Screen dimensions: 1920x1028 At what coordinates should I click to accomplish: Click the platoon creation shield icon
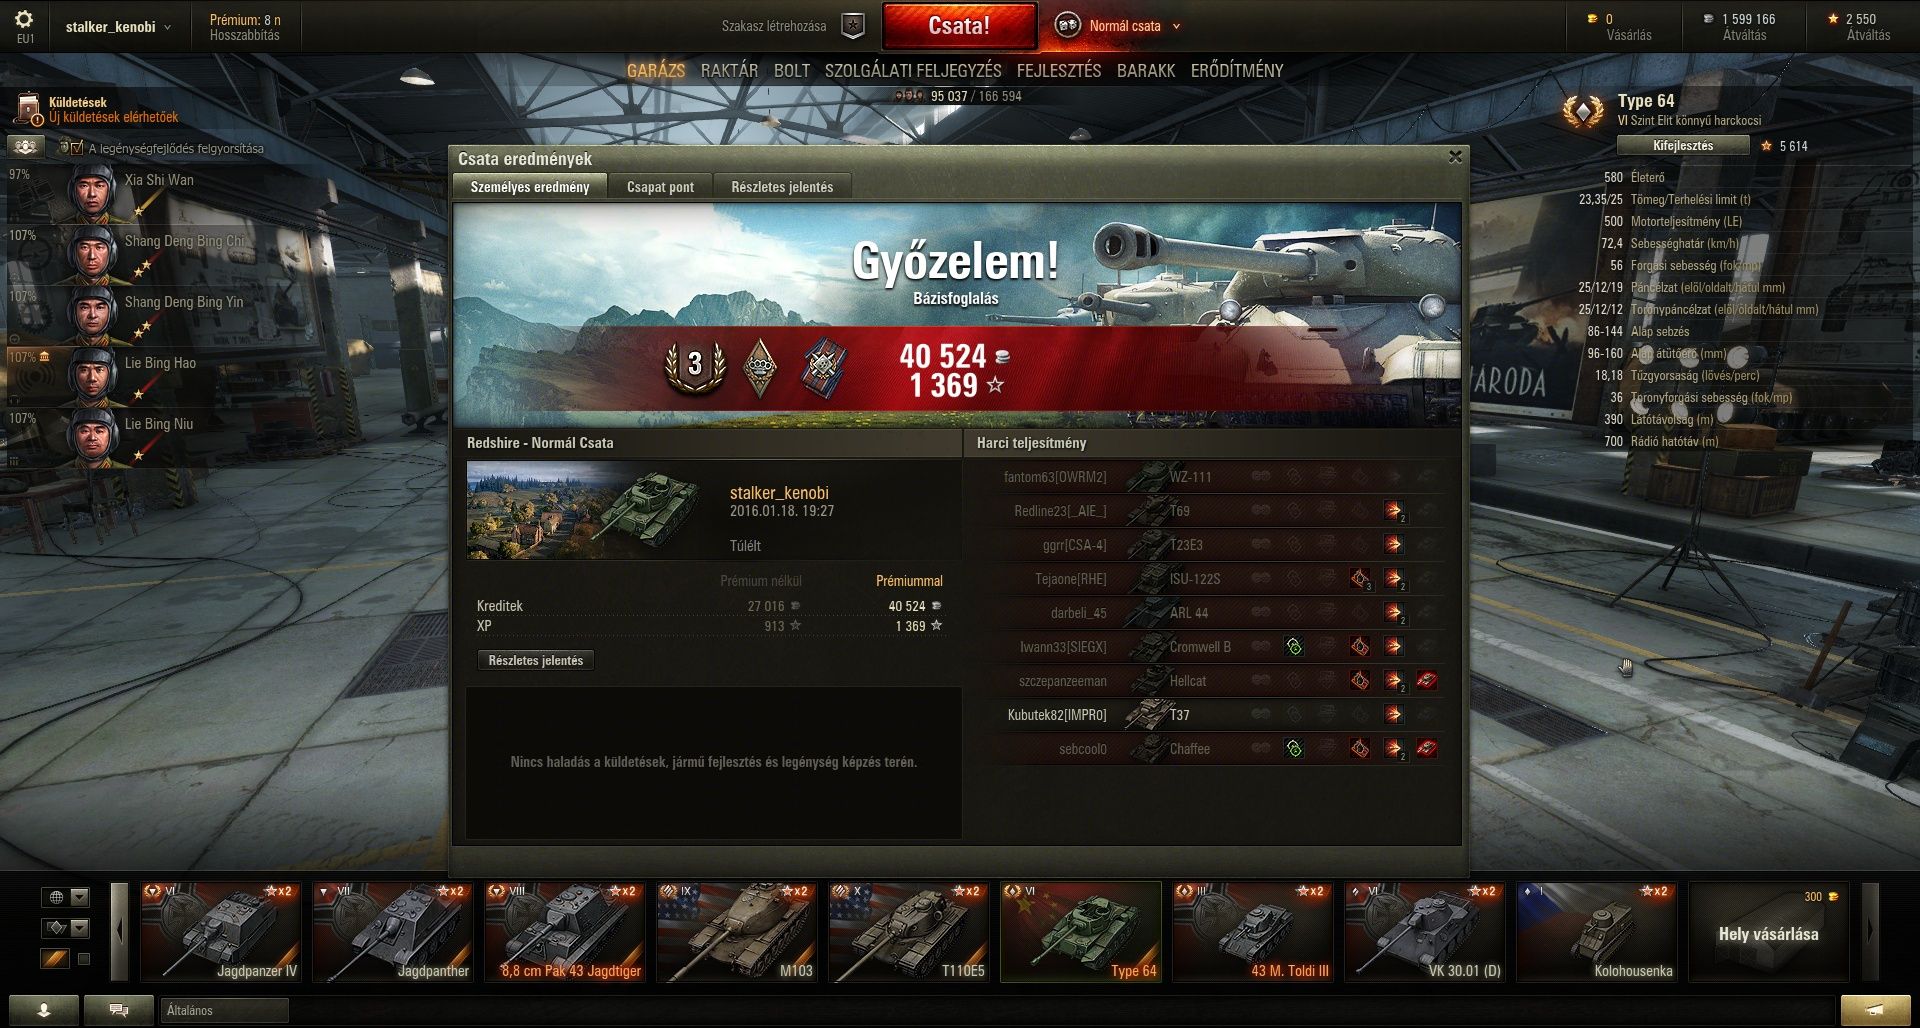[852, 27]
